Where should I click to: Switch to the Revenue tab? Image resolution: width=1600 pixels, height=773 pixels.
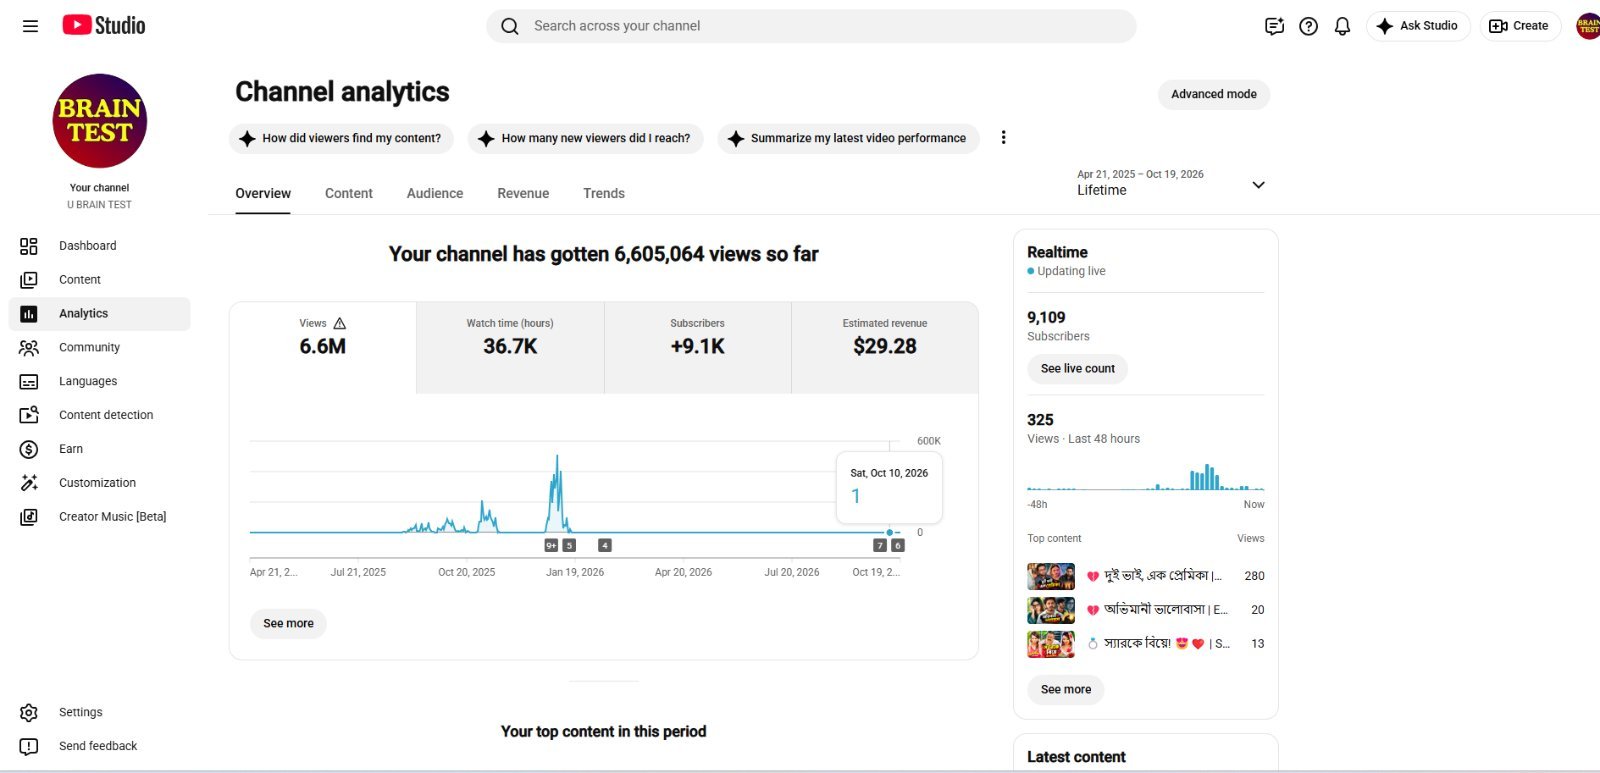pos(523,194)
